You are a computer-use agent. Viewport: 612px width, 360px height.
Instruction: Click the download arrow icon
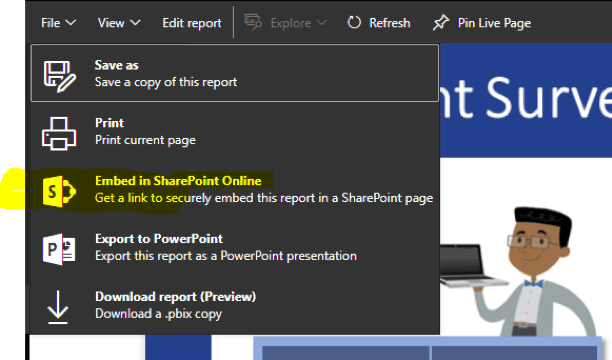point(58,307)
